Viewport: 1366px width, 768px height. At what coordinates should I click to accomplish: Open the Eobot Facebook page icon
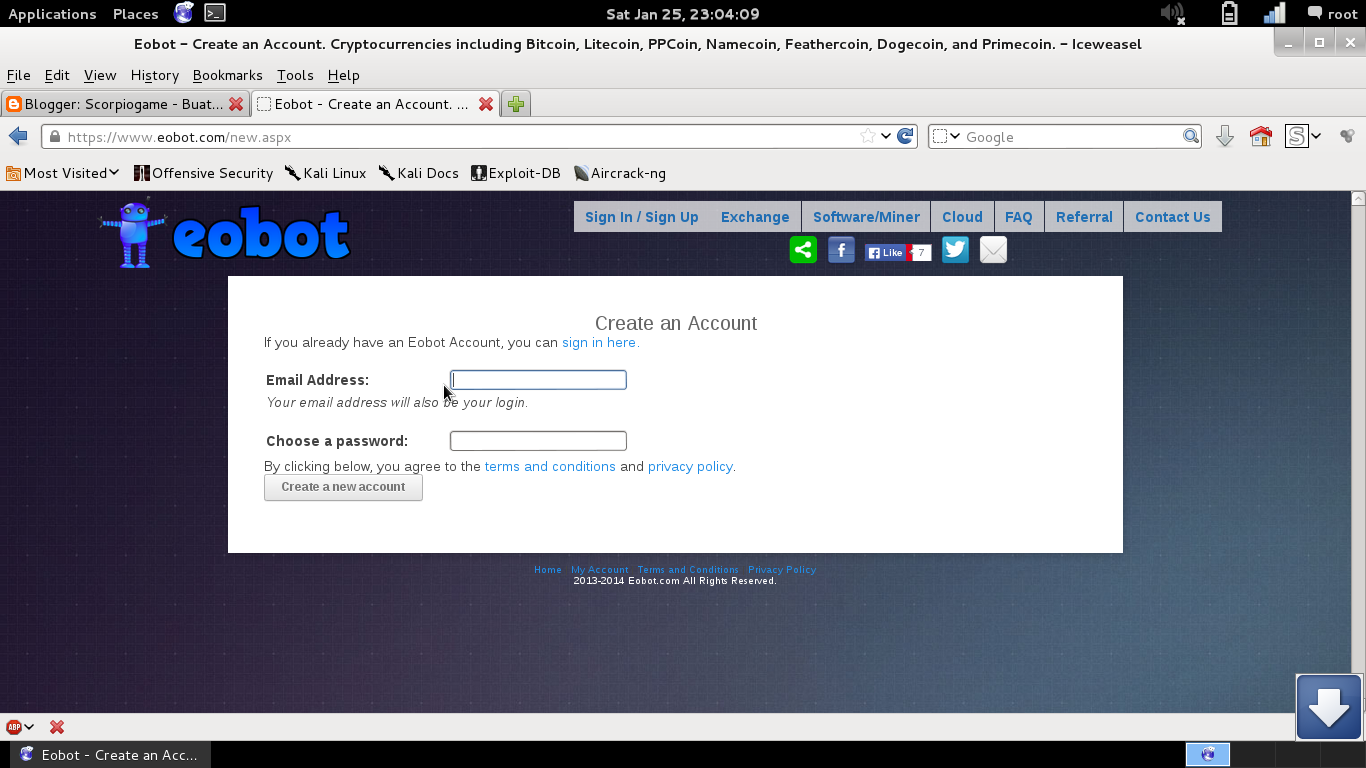pyautogui.click(x=841, y=250)
